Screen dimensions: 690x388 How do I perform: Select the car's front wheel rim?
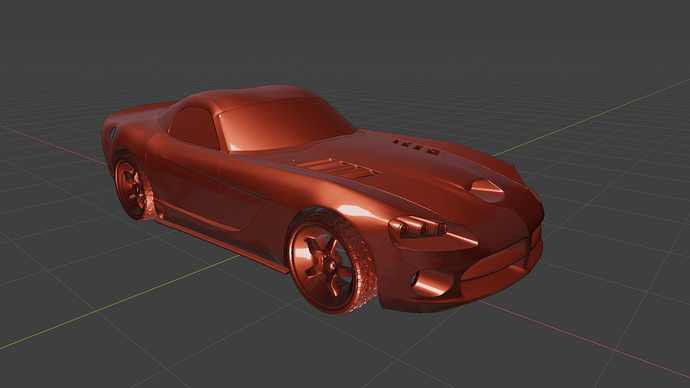tap(323, 266)
